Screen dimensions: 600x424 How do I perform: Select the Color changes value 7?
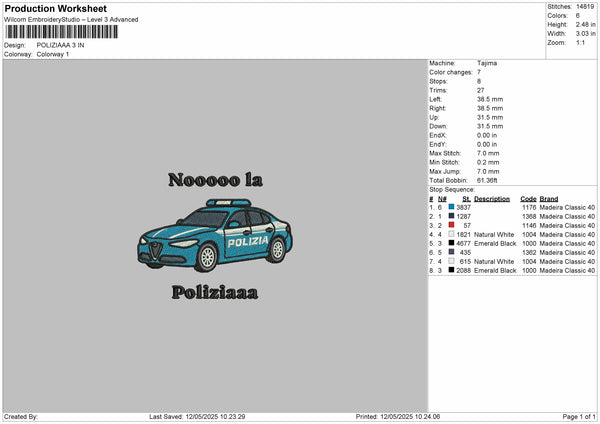(479, 72)
